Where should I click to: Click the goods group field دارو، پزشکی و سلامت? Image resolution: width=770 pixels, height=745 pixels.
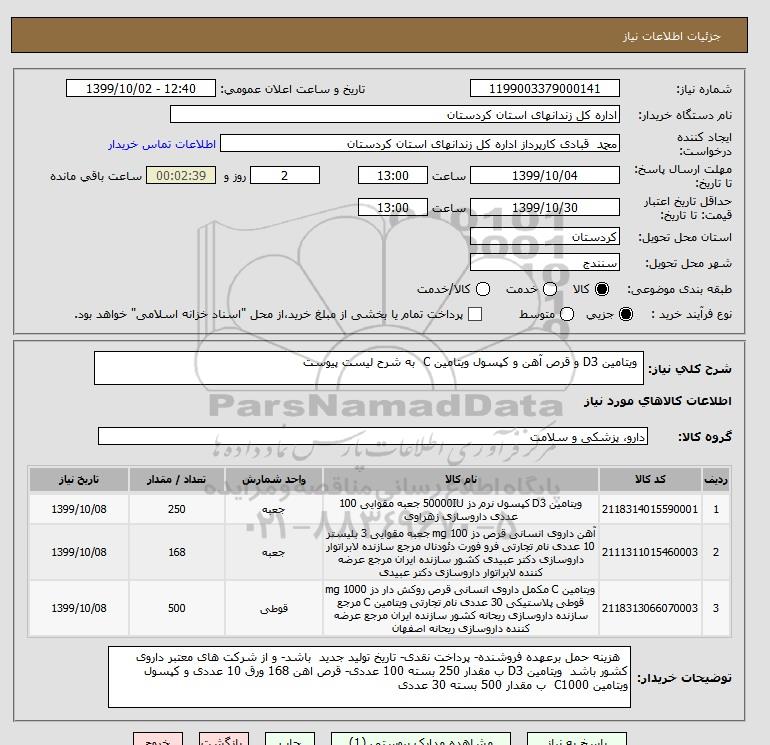point(373,436)
